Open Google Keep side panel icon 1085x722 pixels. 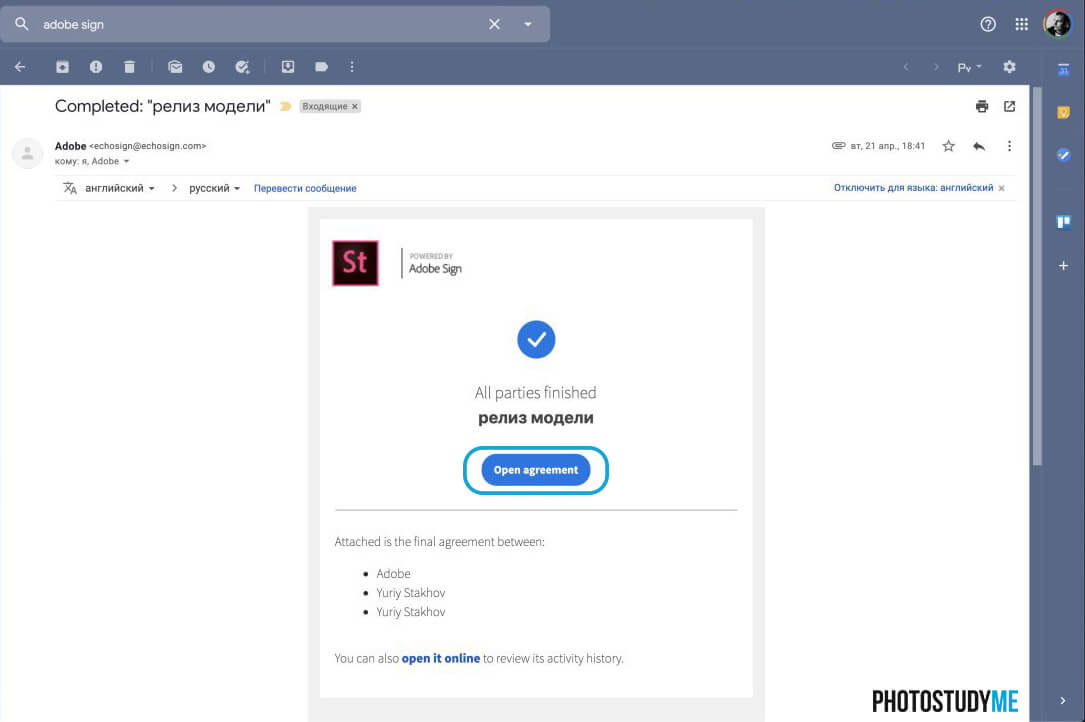(x=1064, y=112)
